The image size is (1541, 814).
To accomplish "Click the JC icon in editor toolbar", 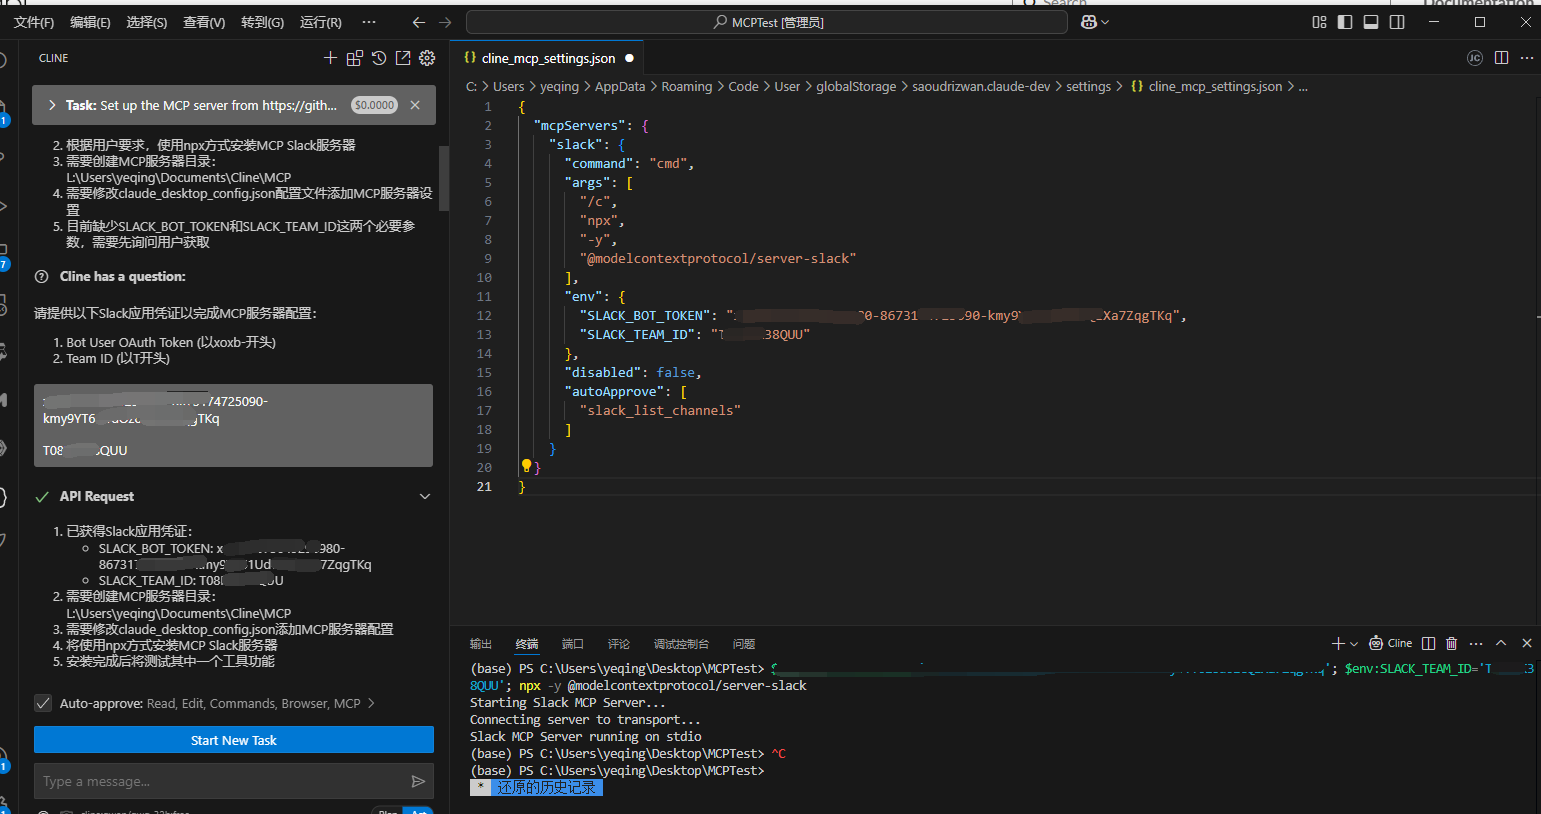I will click(1475, 58).
